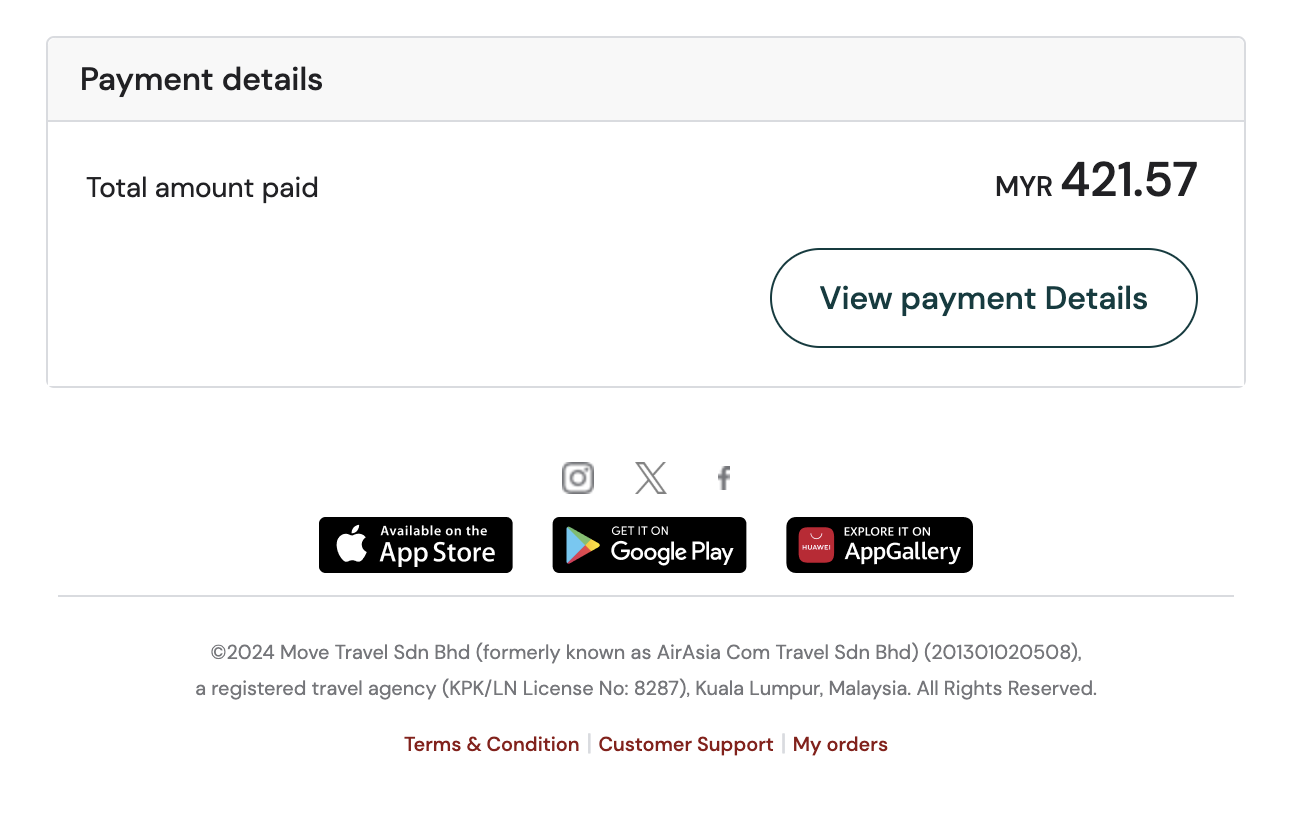Click the divider line below the app badges
This screenshot has width=1290, height=820.
[646, 596]
